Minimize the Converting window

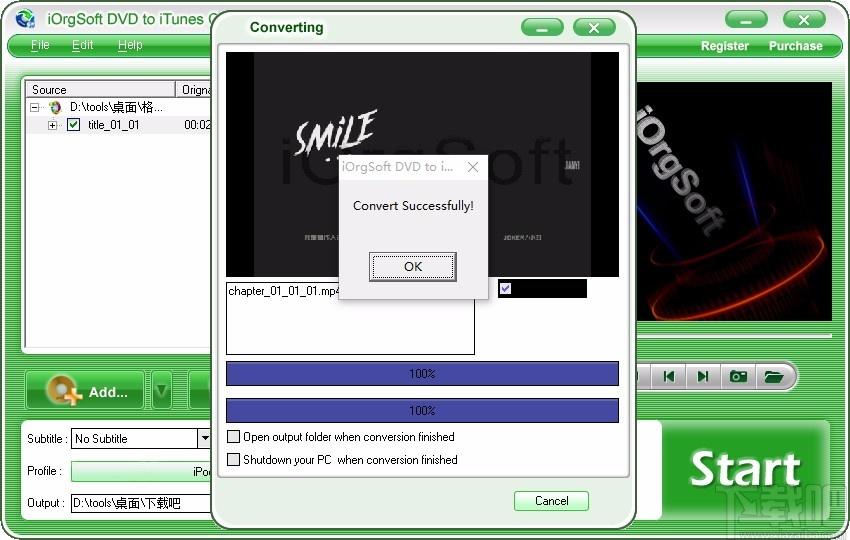click(542, 28)
